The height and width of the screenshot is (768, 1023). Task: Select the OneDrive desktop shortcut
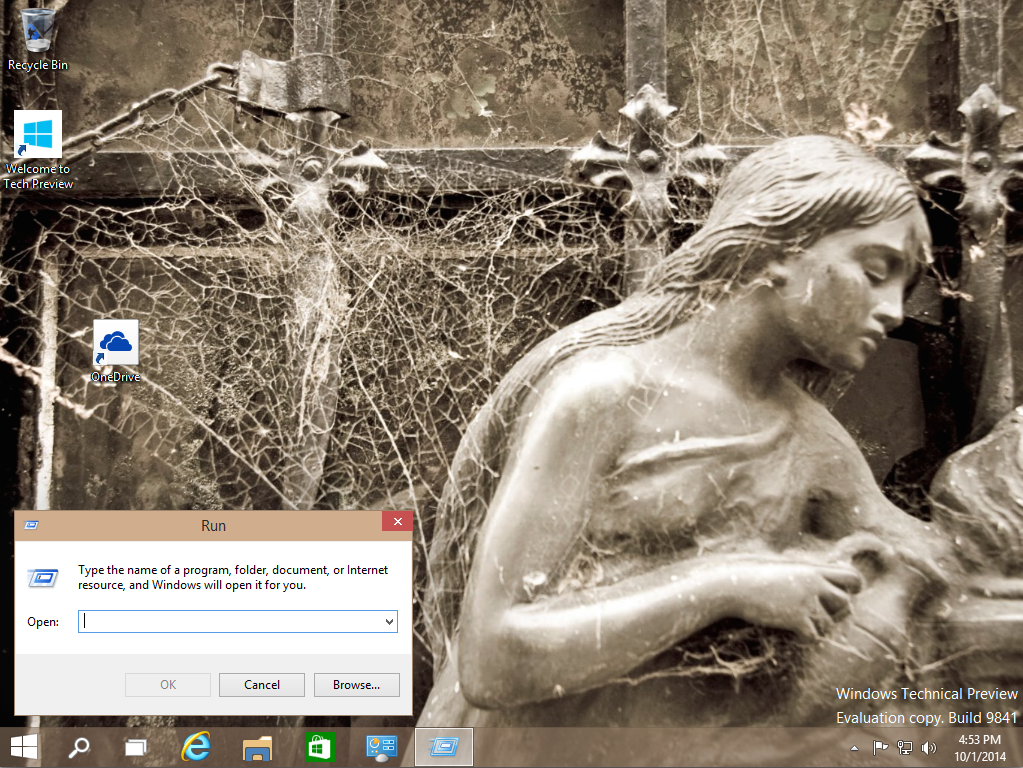point(116,351)
